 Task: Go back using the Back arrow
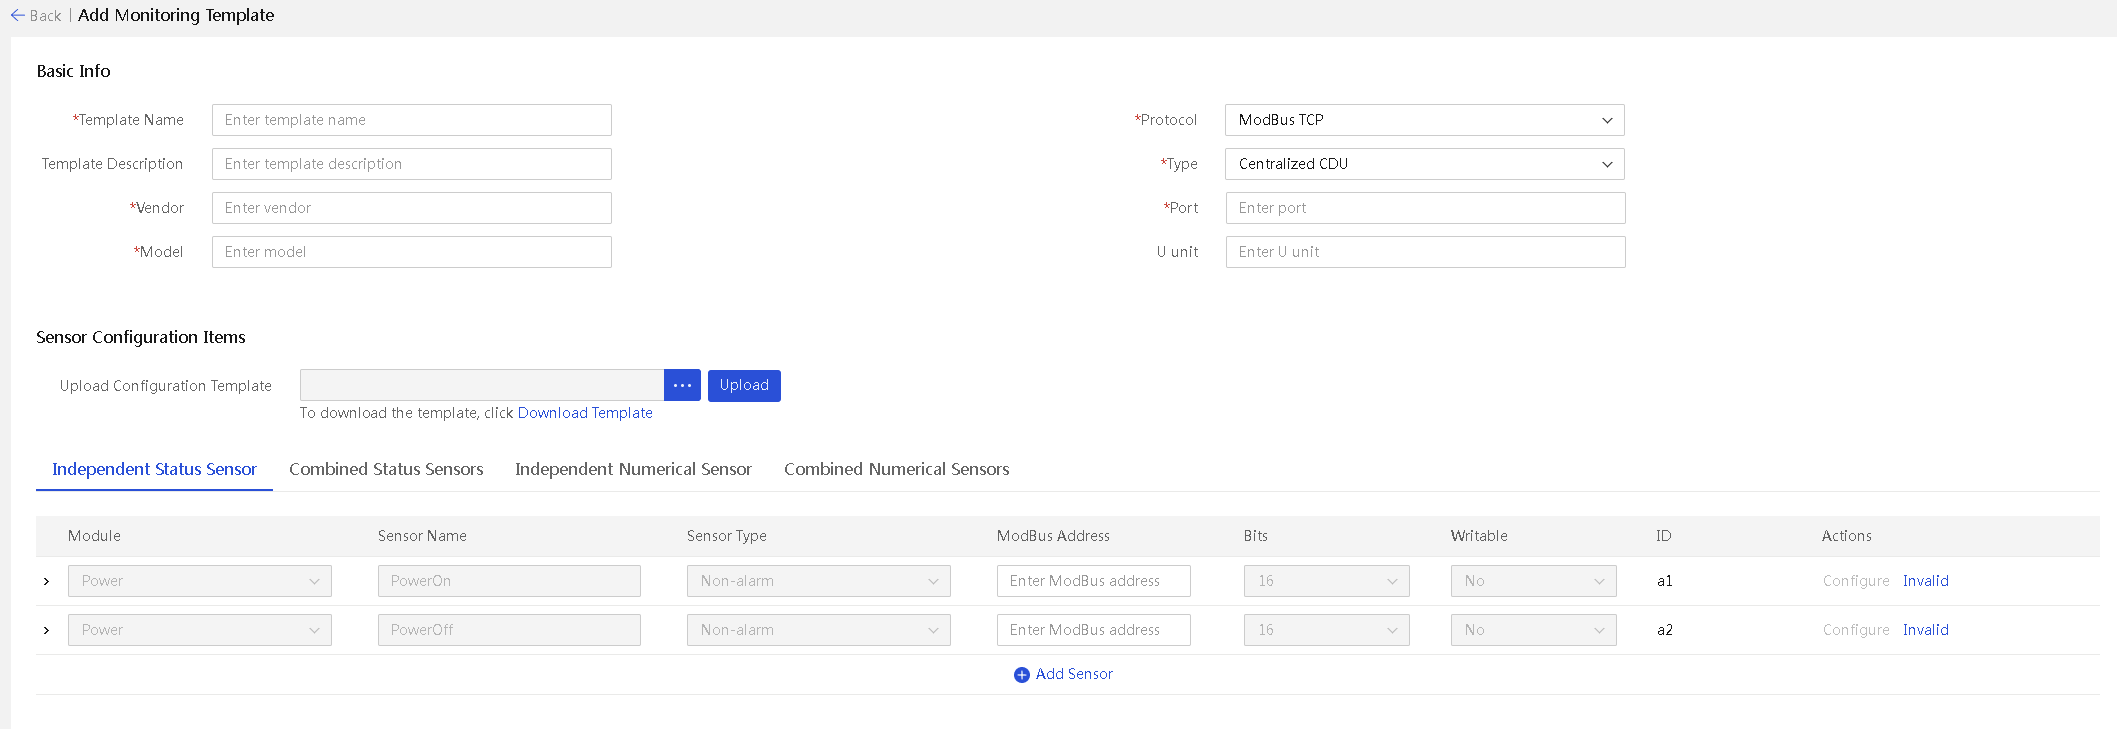click(17, 15)
